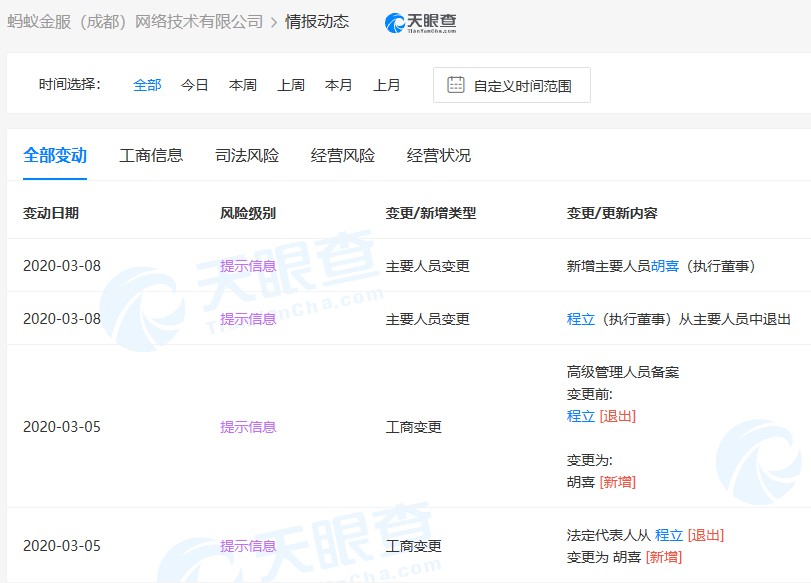
Task: Click the 时间选择 label
Action: pos(70,84)
